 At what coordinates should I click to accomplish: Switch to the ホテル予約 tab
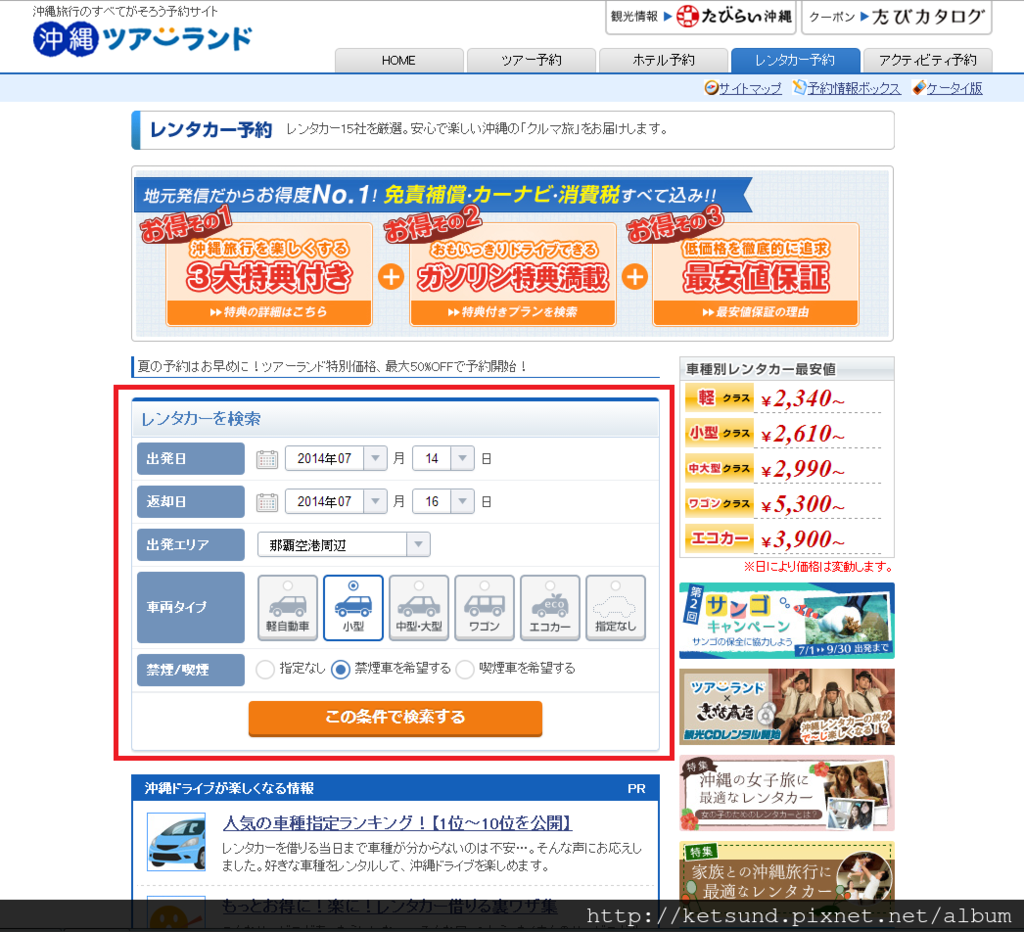coord(663,60)
